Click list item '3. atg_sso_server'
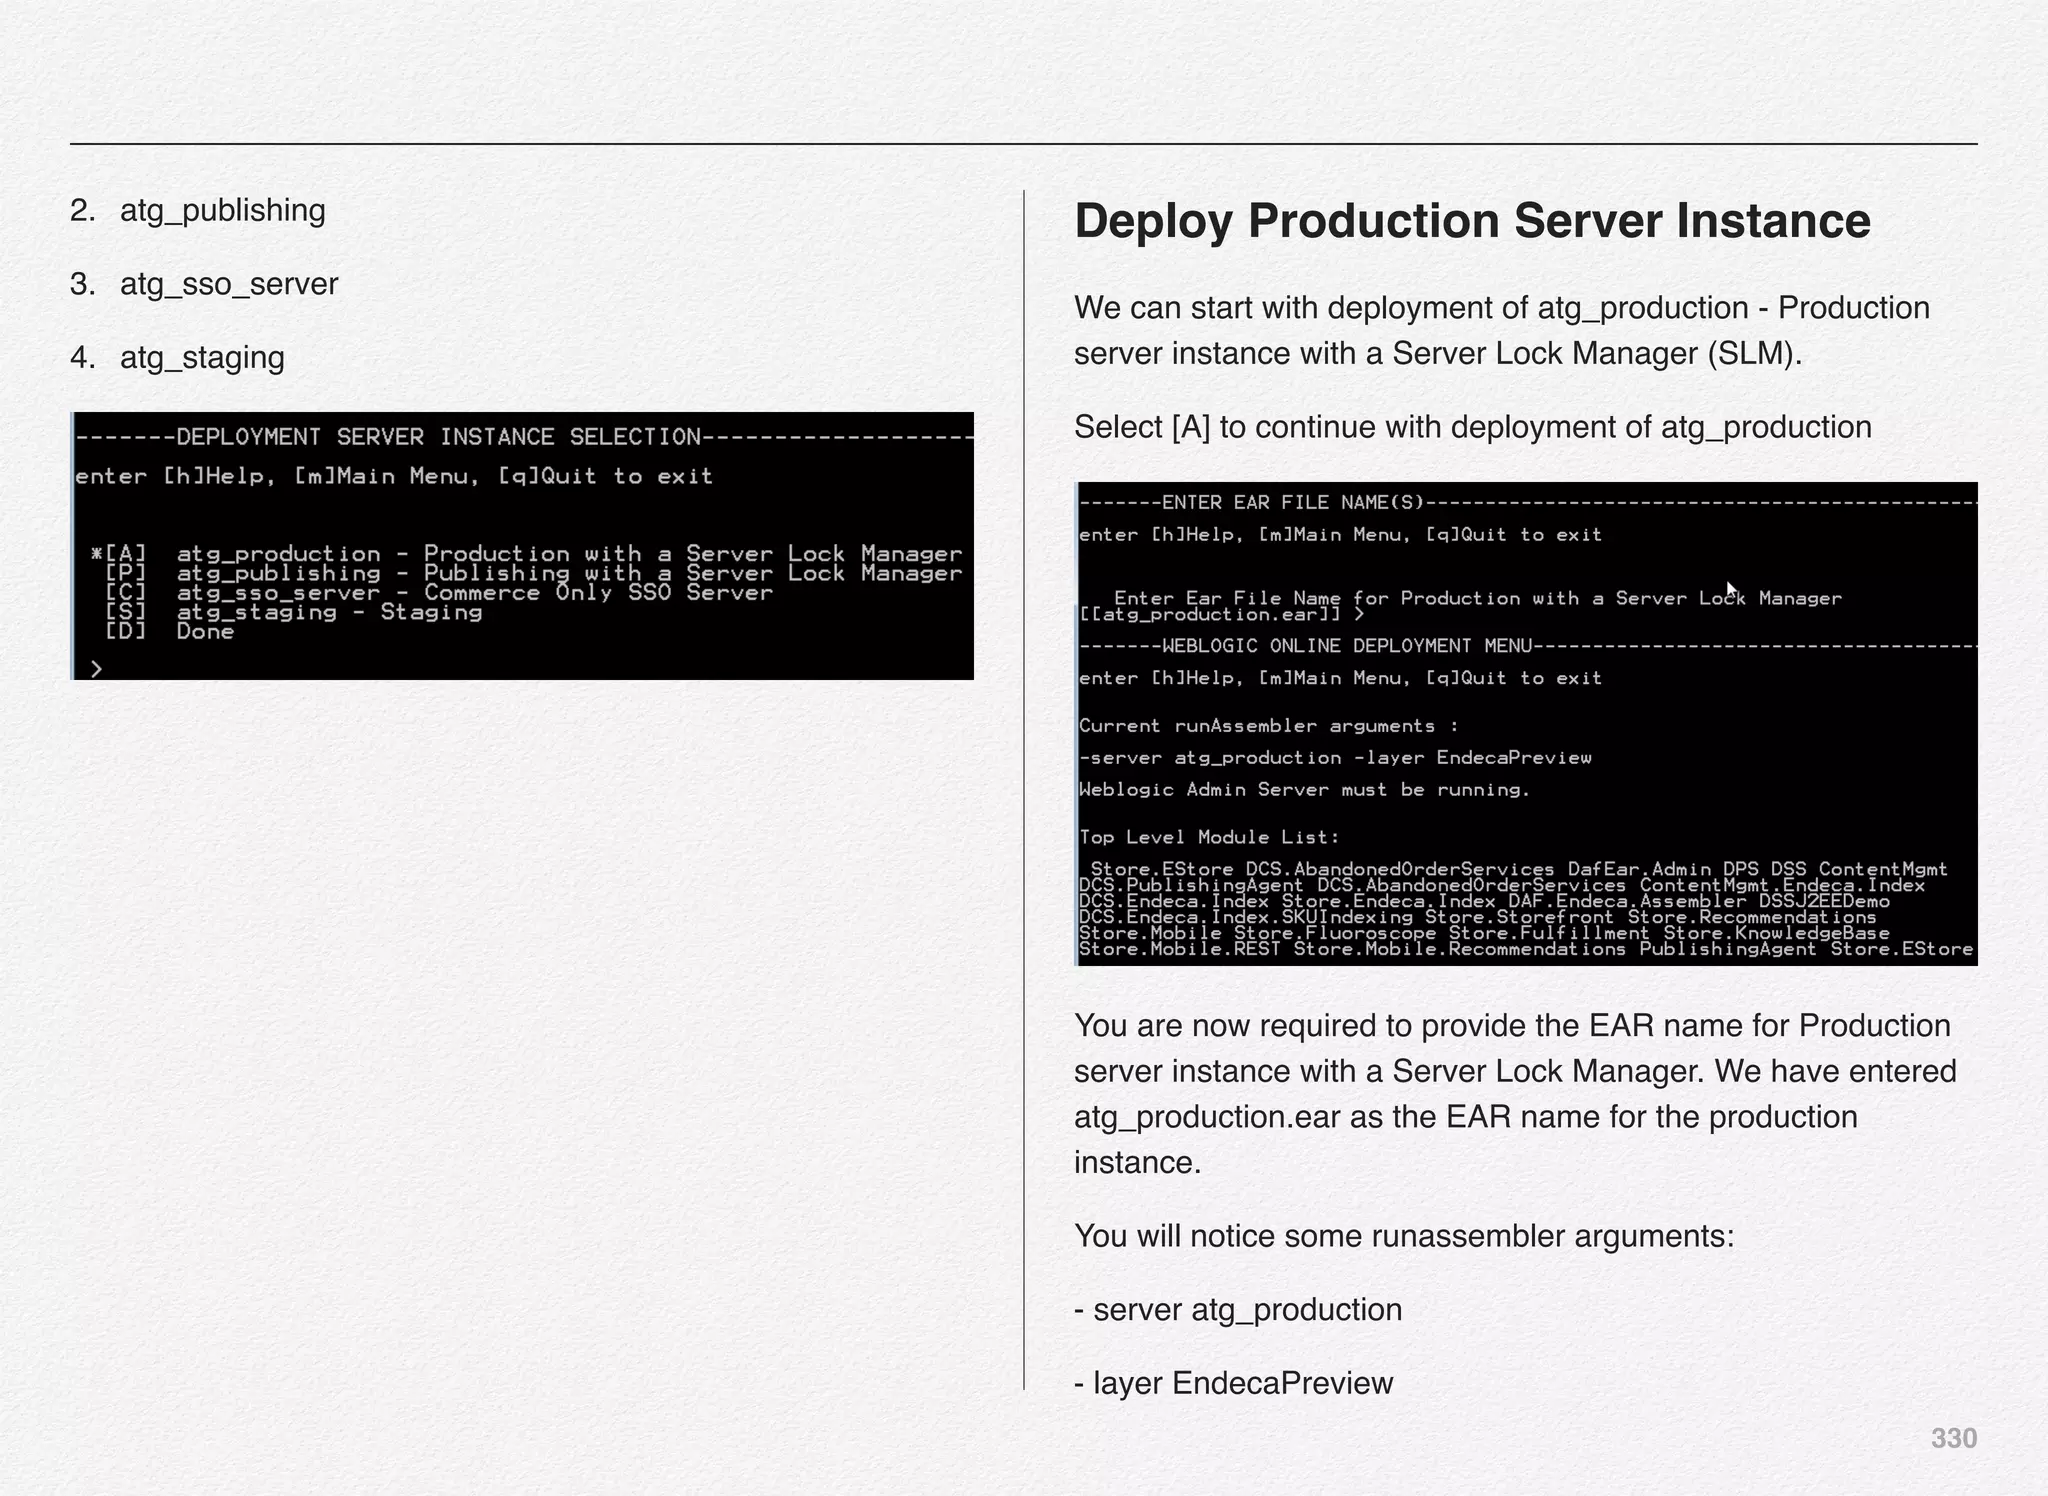 [204, 284]
